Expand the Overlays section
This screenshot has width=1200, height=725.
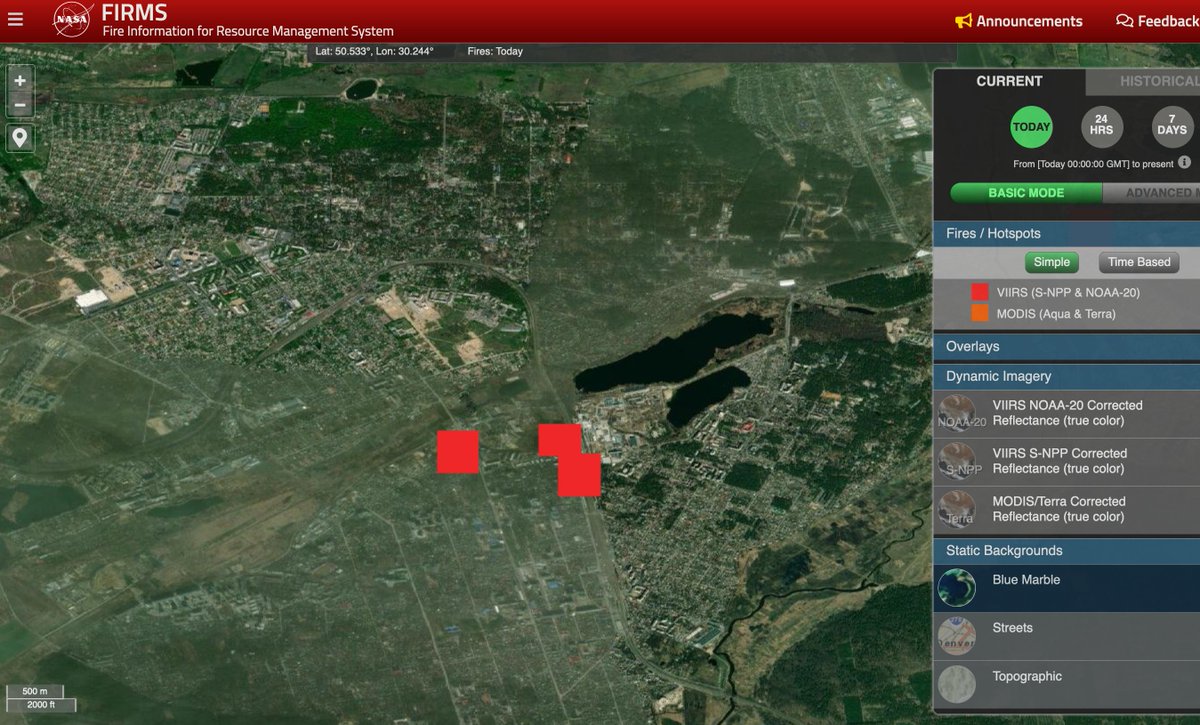1066,346
